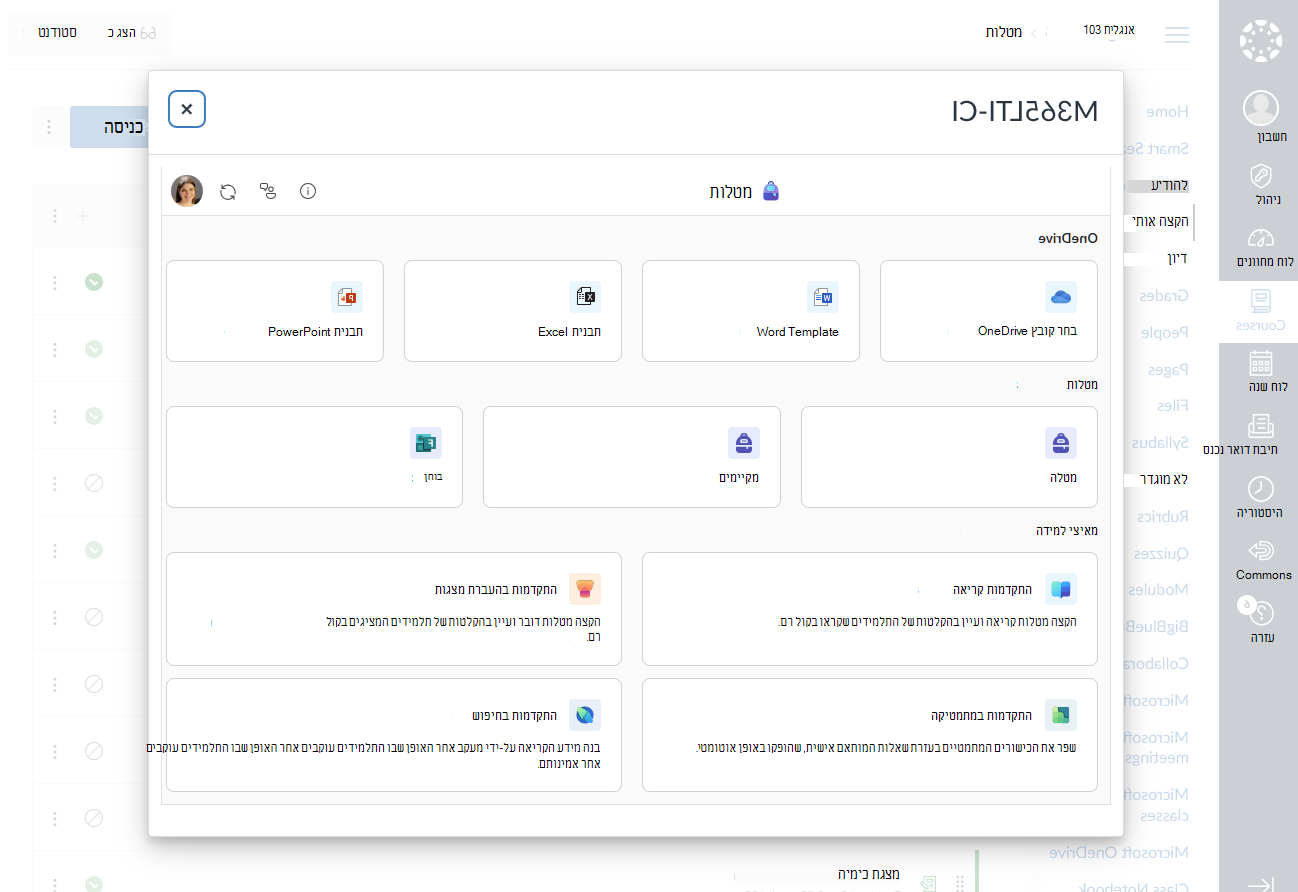Open דיון in the course menu
This screenshot has width=1298, height=892.
click(x=1178, y=259)
